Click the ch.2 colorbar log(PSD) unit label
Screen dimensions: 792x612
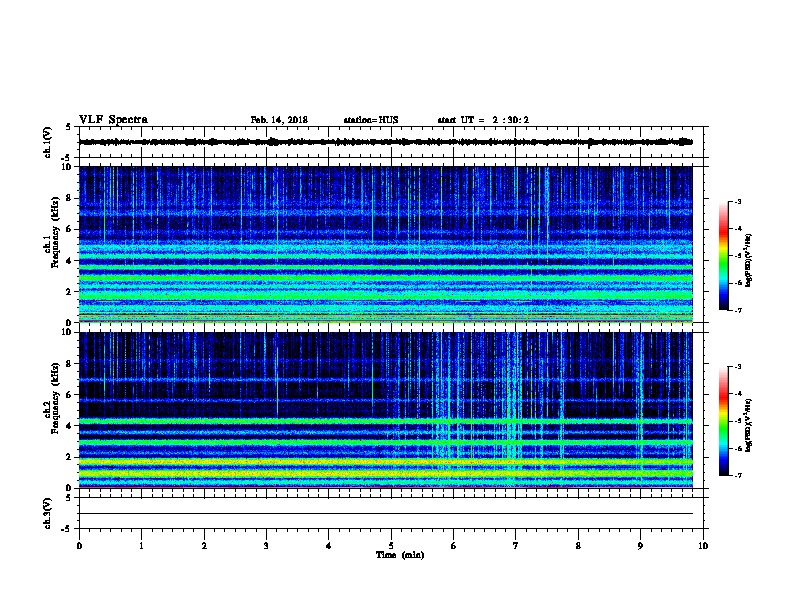pyautogui.click(x=749, y=425)
